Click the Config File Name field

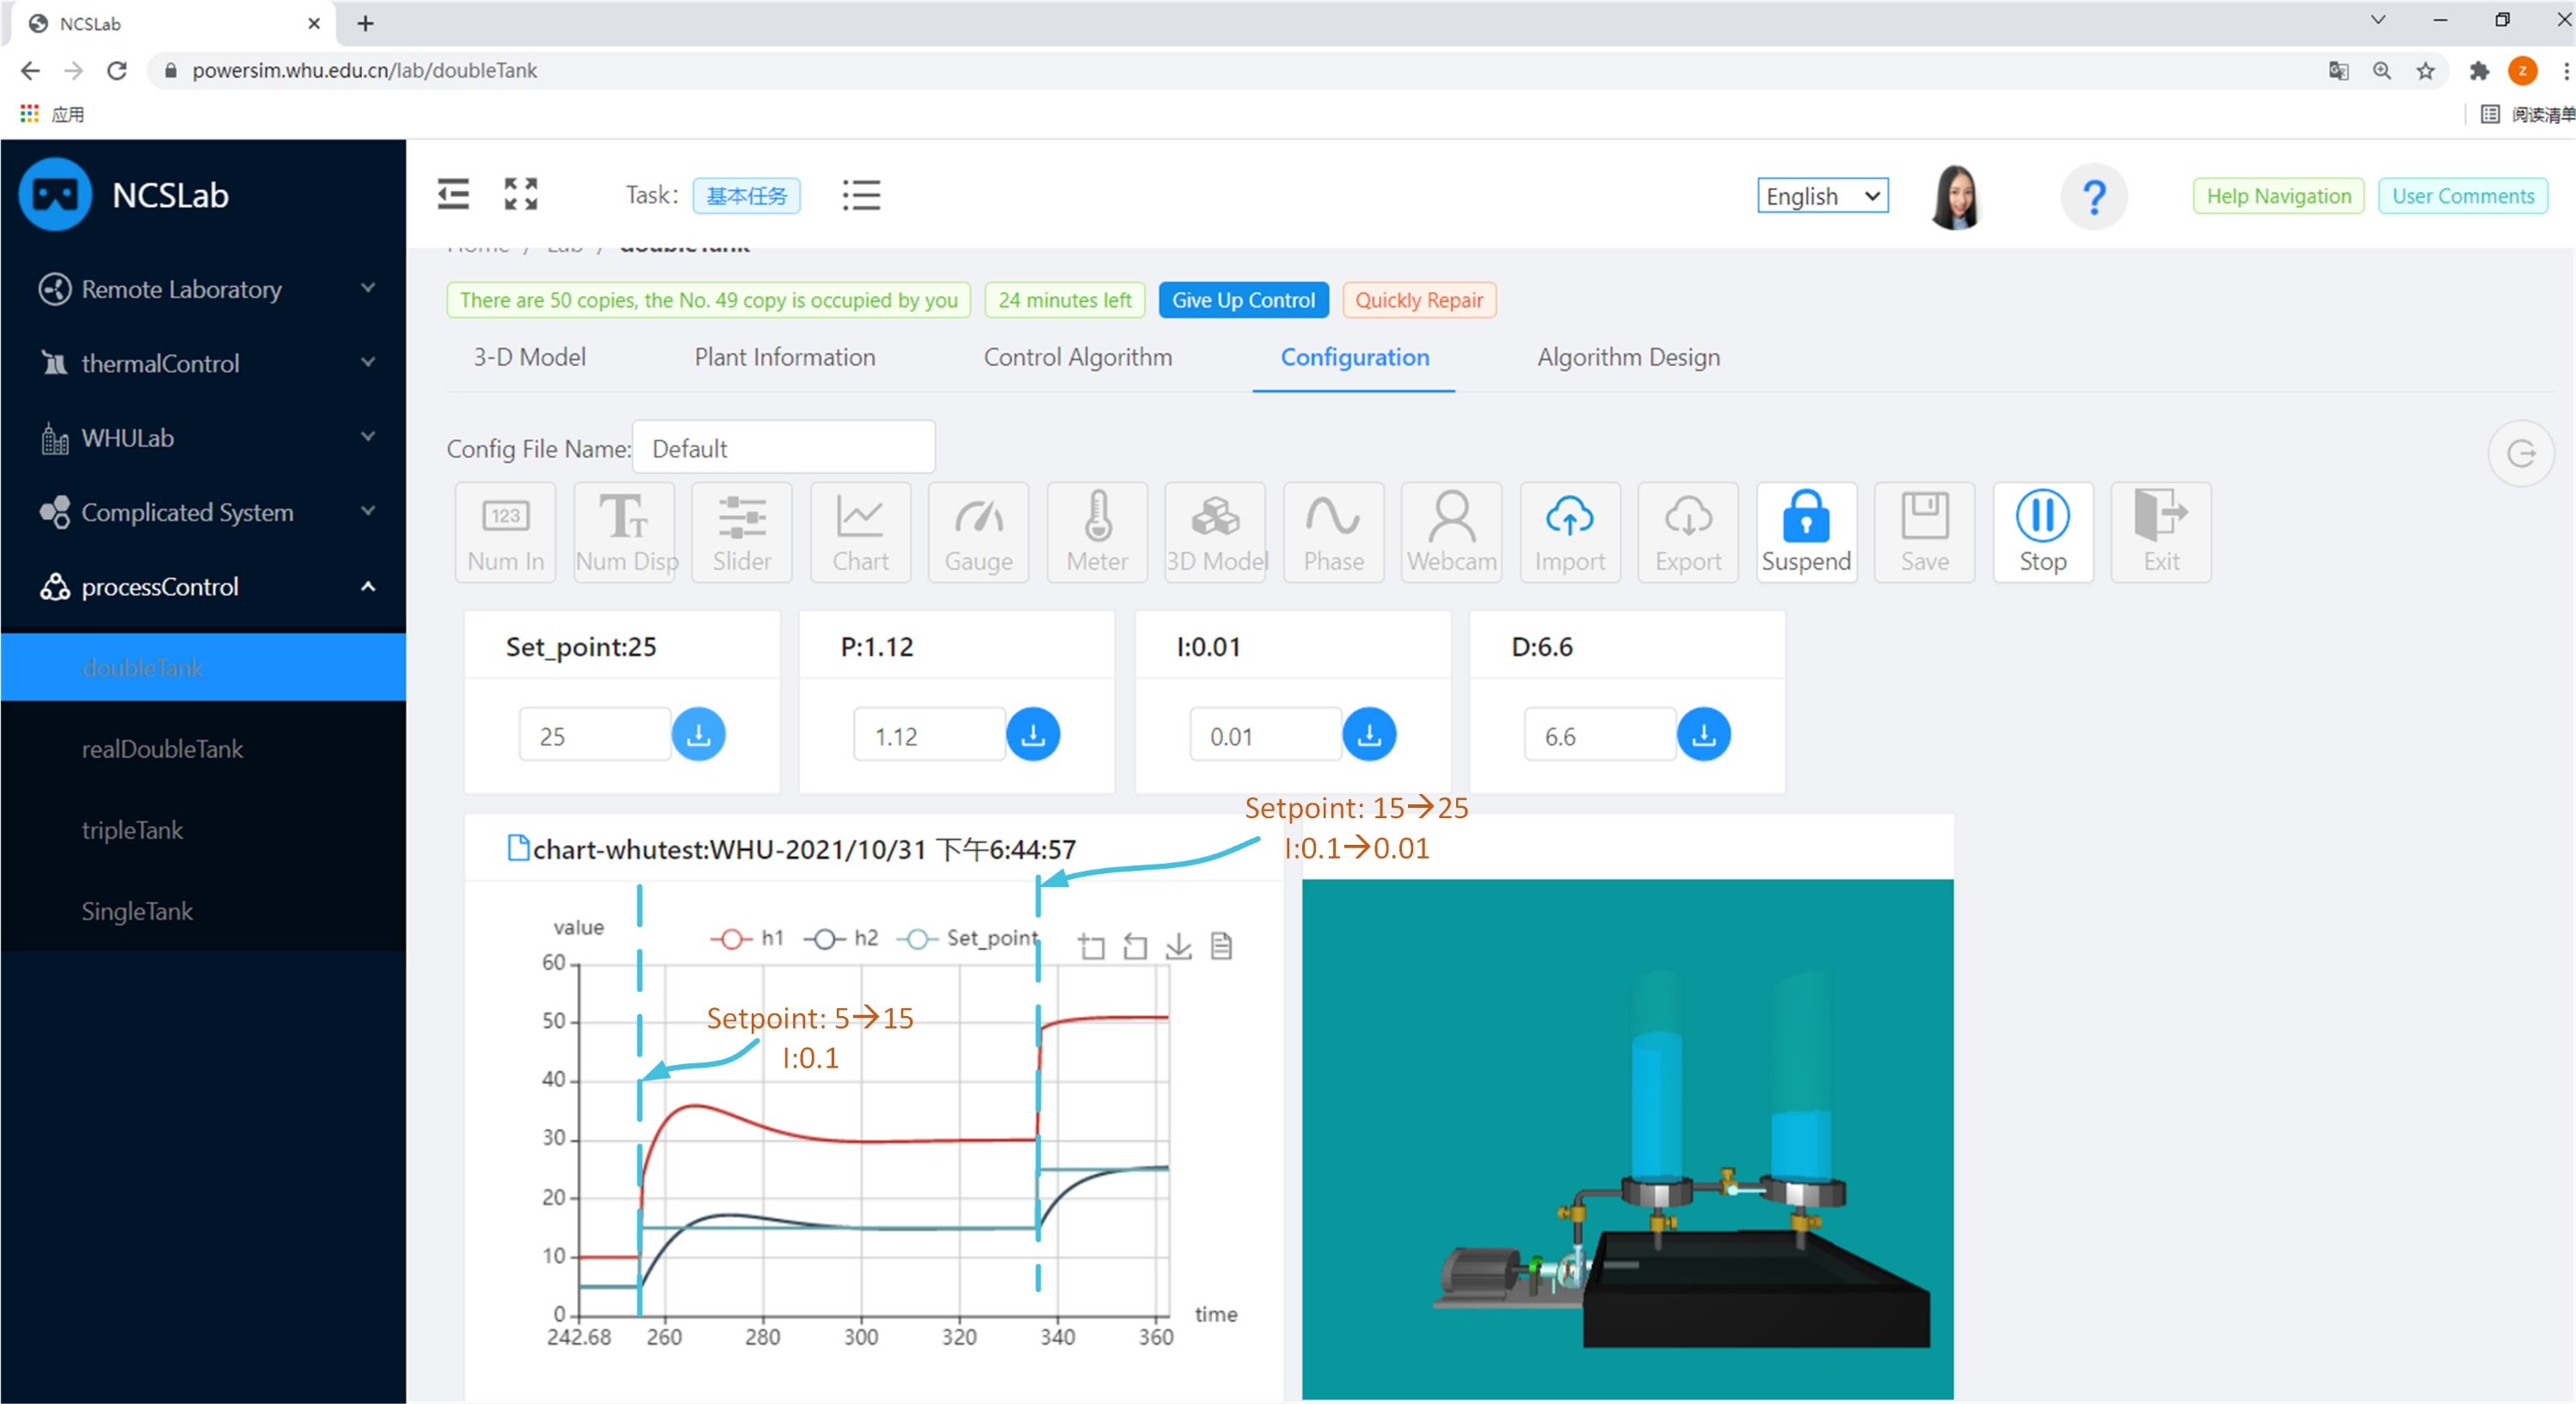pos(783,448)
